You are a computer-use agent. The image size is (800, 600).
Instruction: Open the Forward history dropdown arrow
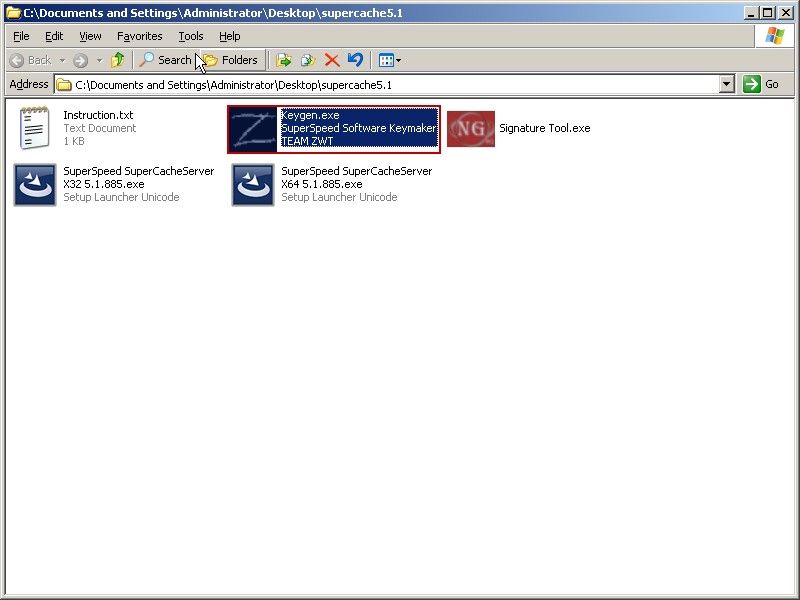click(x=99, y=60)
